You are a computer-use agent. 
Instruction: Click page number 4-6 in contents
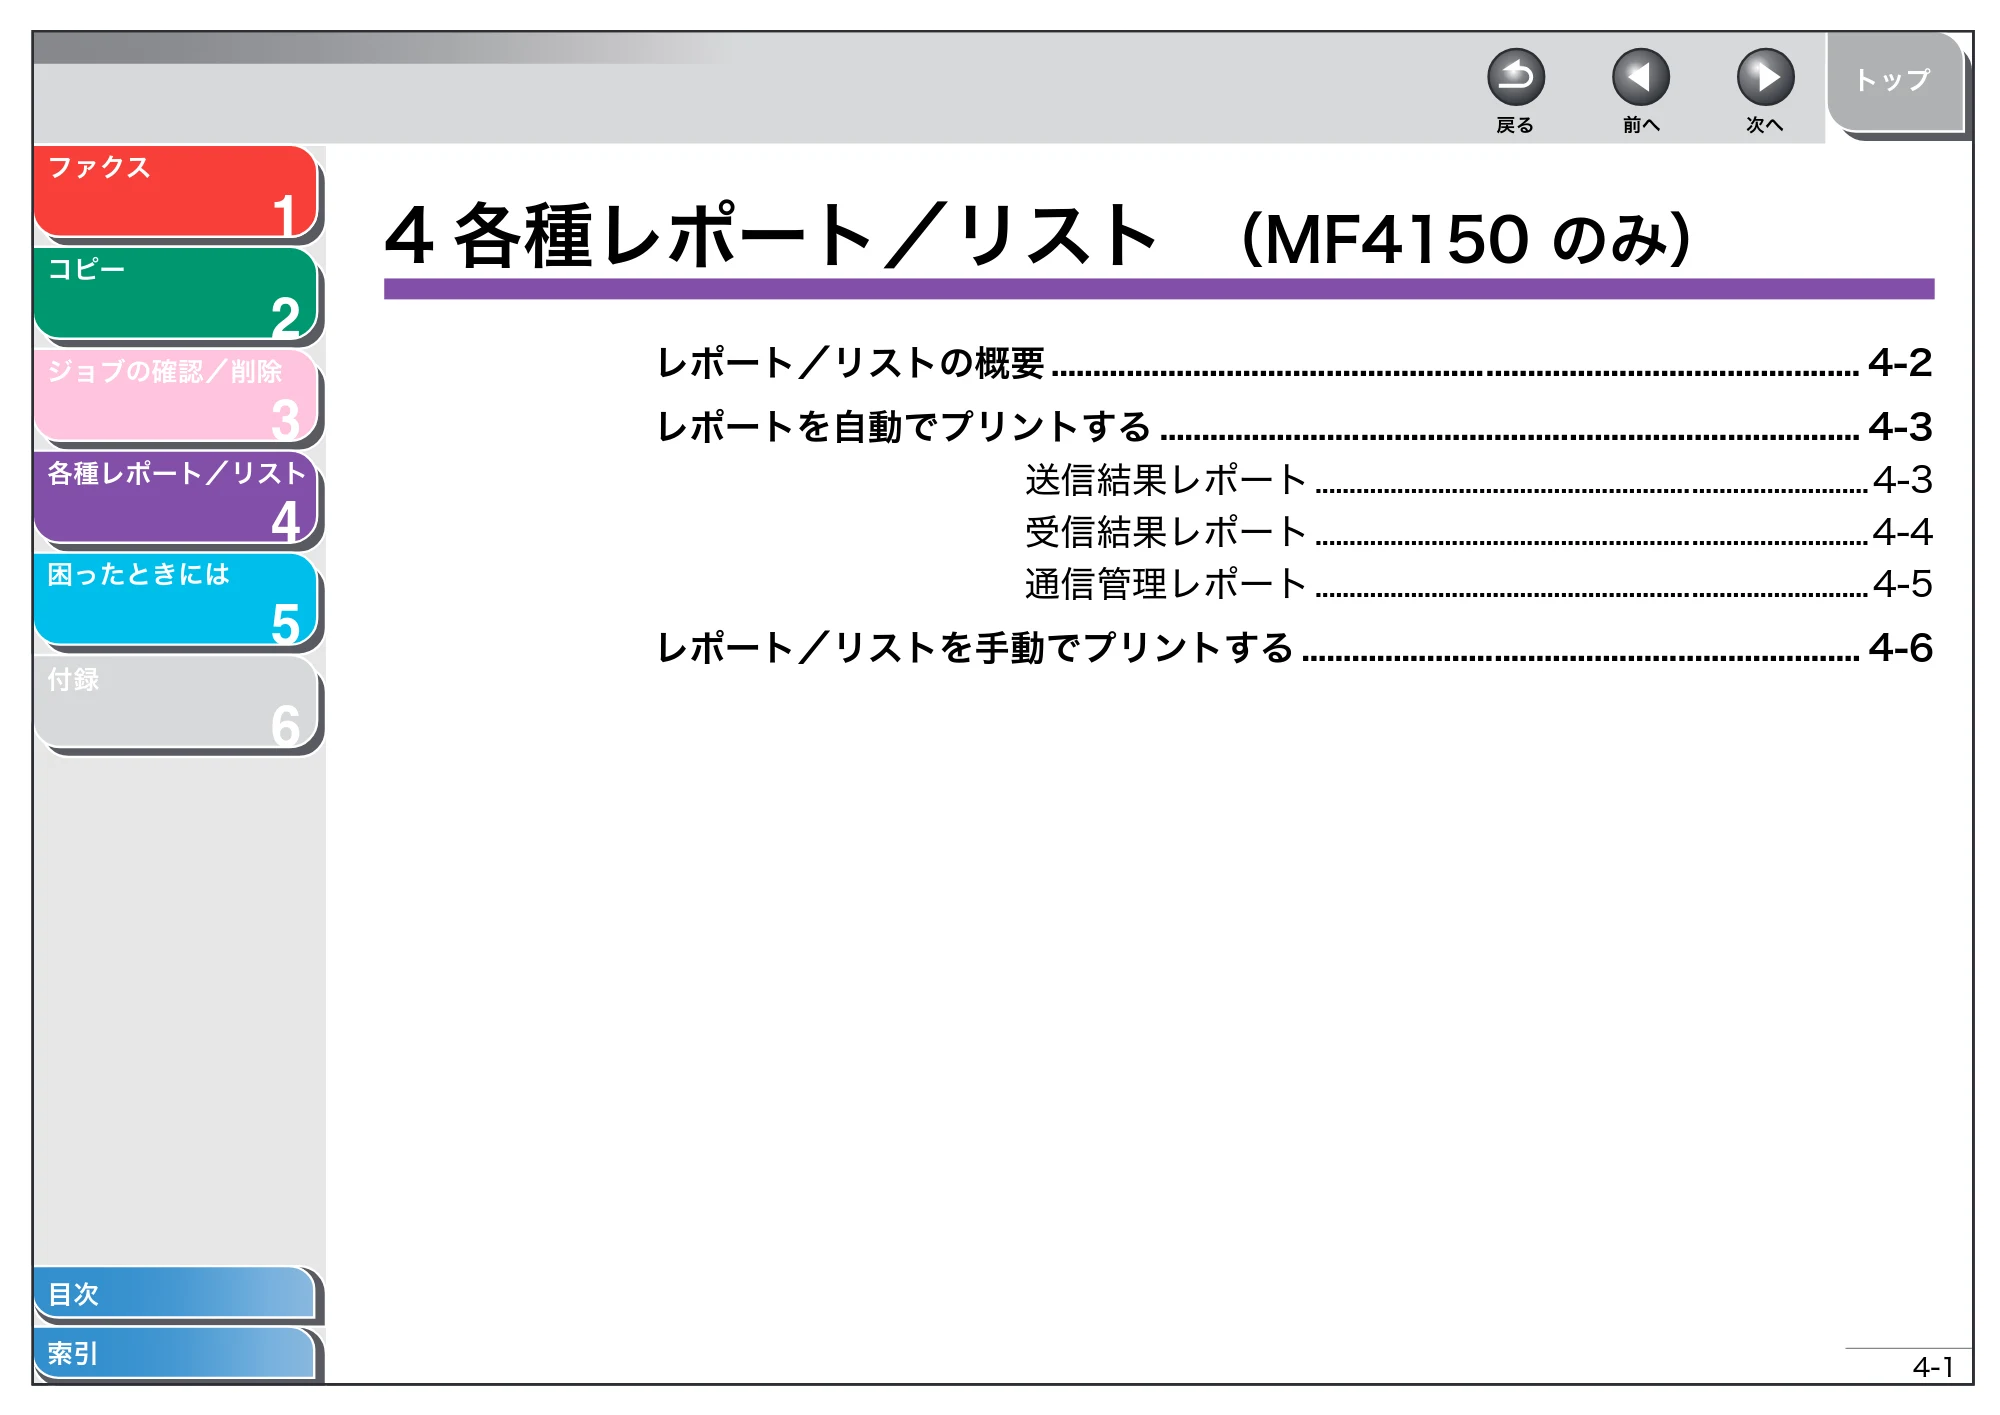(x=1900, y=648)
